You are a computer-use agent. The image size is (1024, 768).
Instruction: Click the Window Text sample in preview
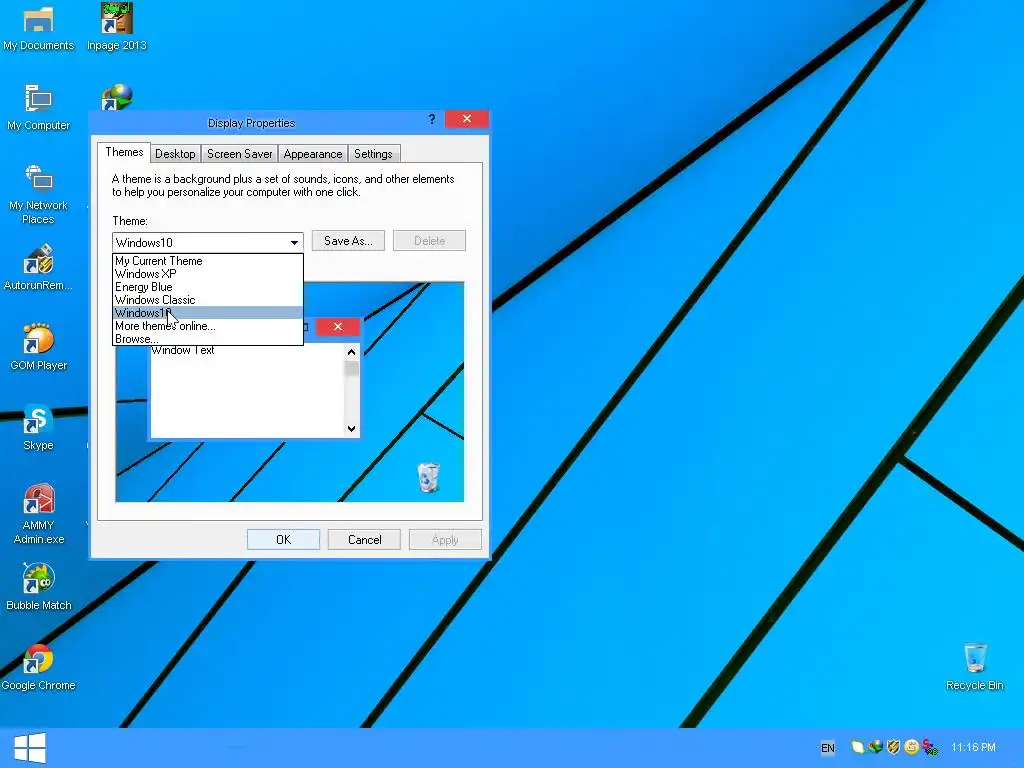pos(183,350)
